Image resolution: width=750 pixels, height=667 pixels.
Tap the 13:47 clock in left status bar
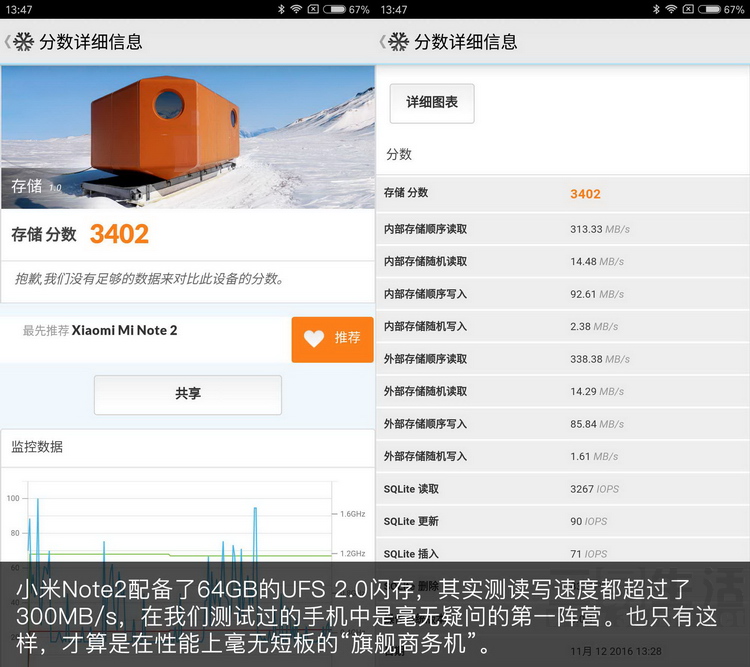coord(19,10)
